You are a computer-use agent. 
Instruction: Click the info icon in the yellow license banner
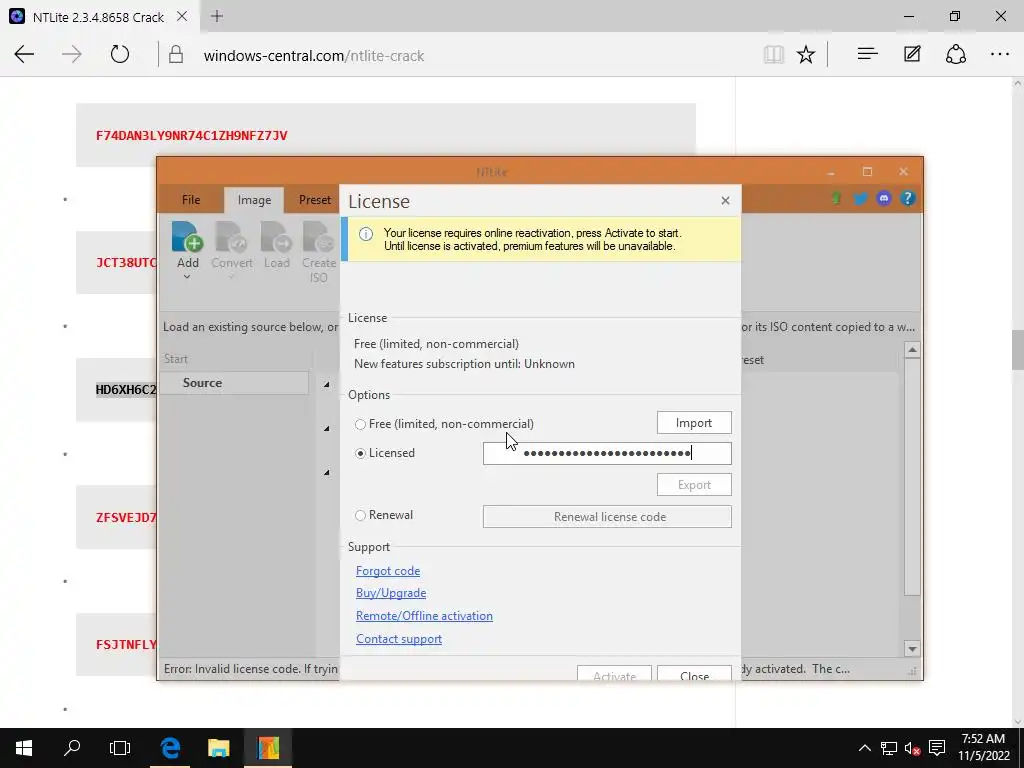tap(366, 234)
